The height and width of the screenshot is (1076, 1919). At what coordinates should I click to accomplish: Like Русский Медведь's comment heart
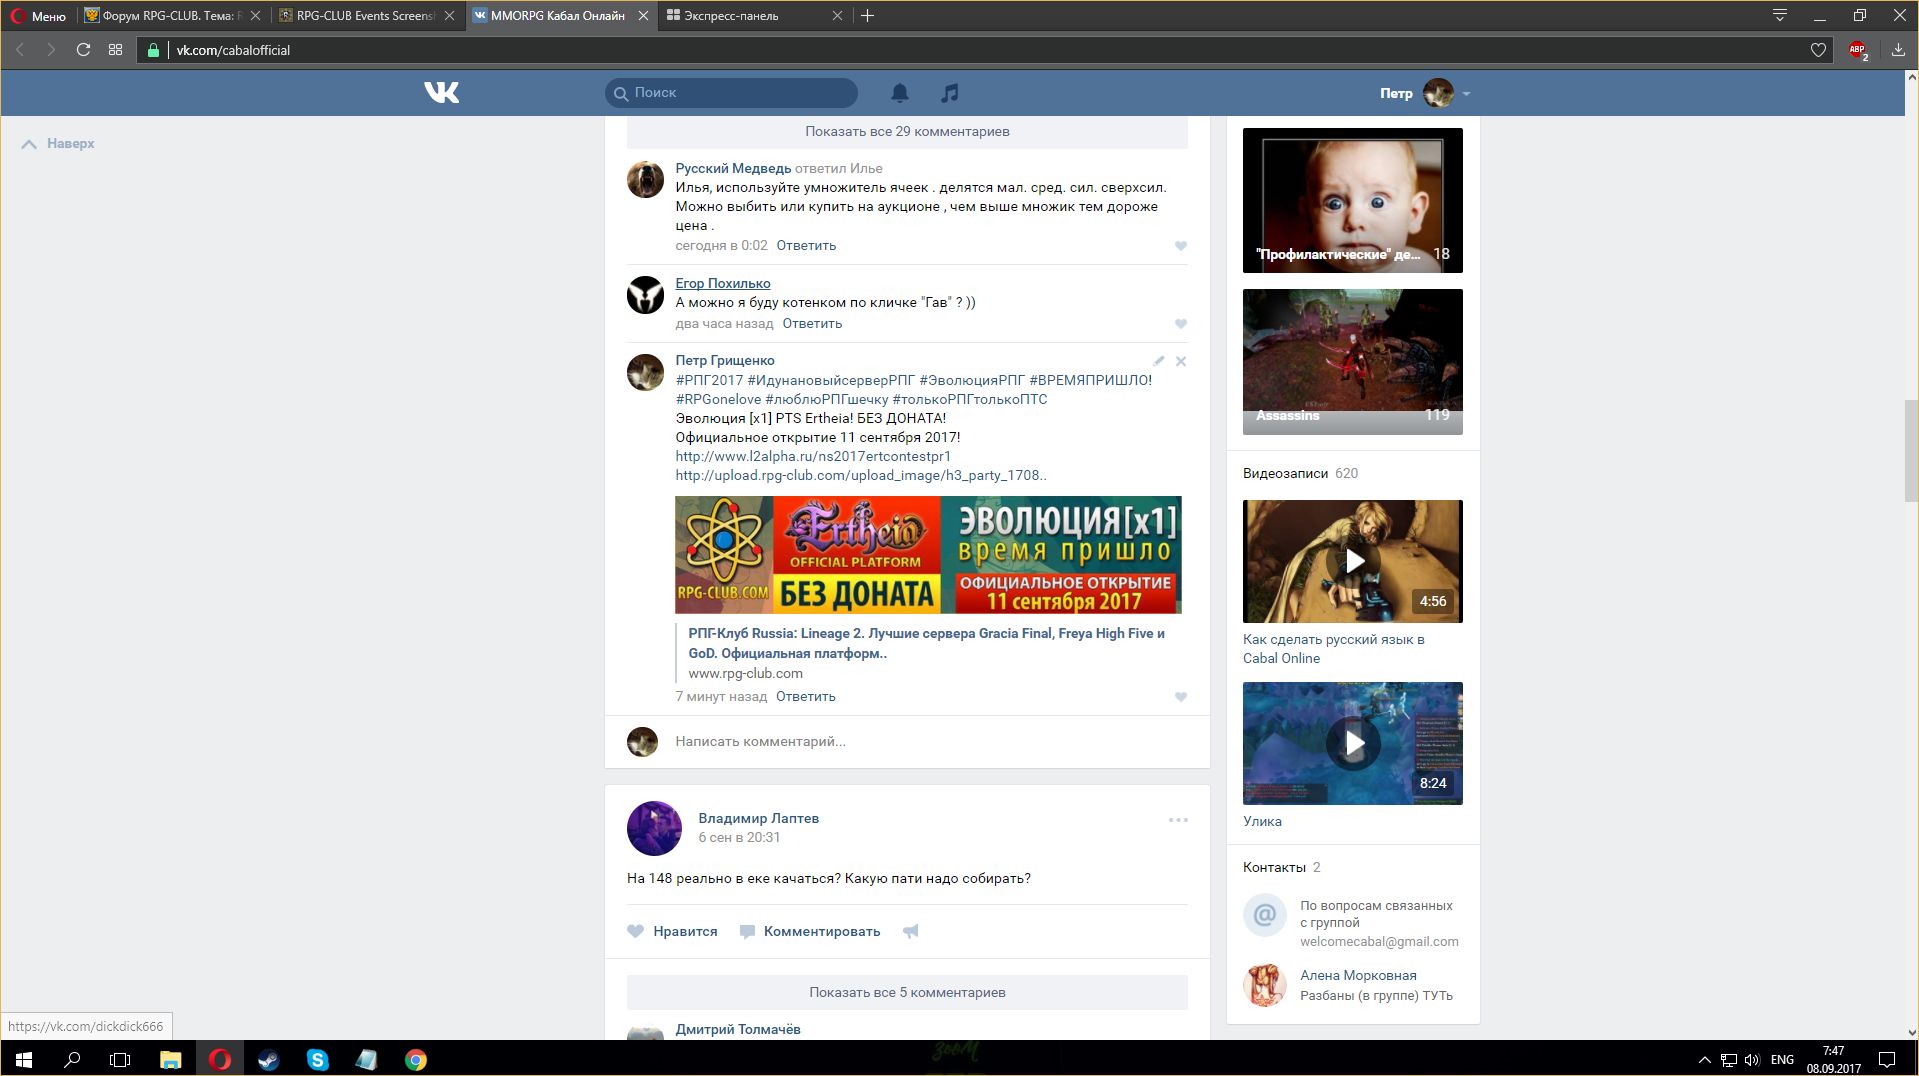[1181, 246]
